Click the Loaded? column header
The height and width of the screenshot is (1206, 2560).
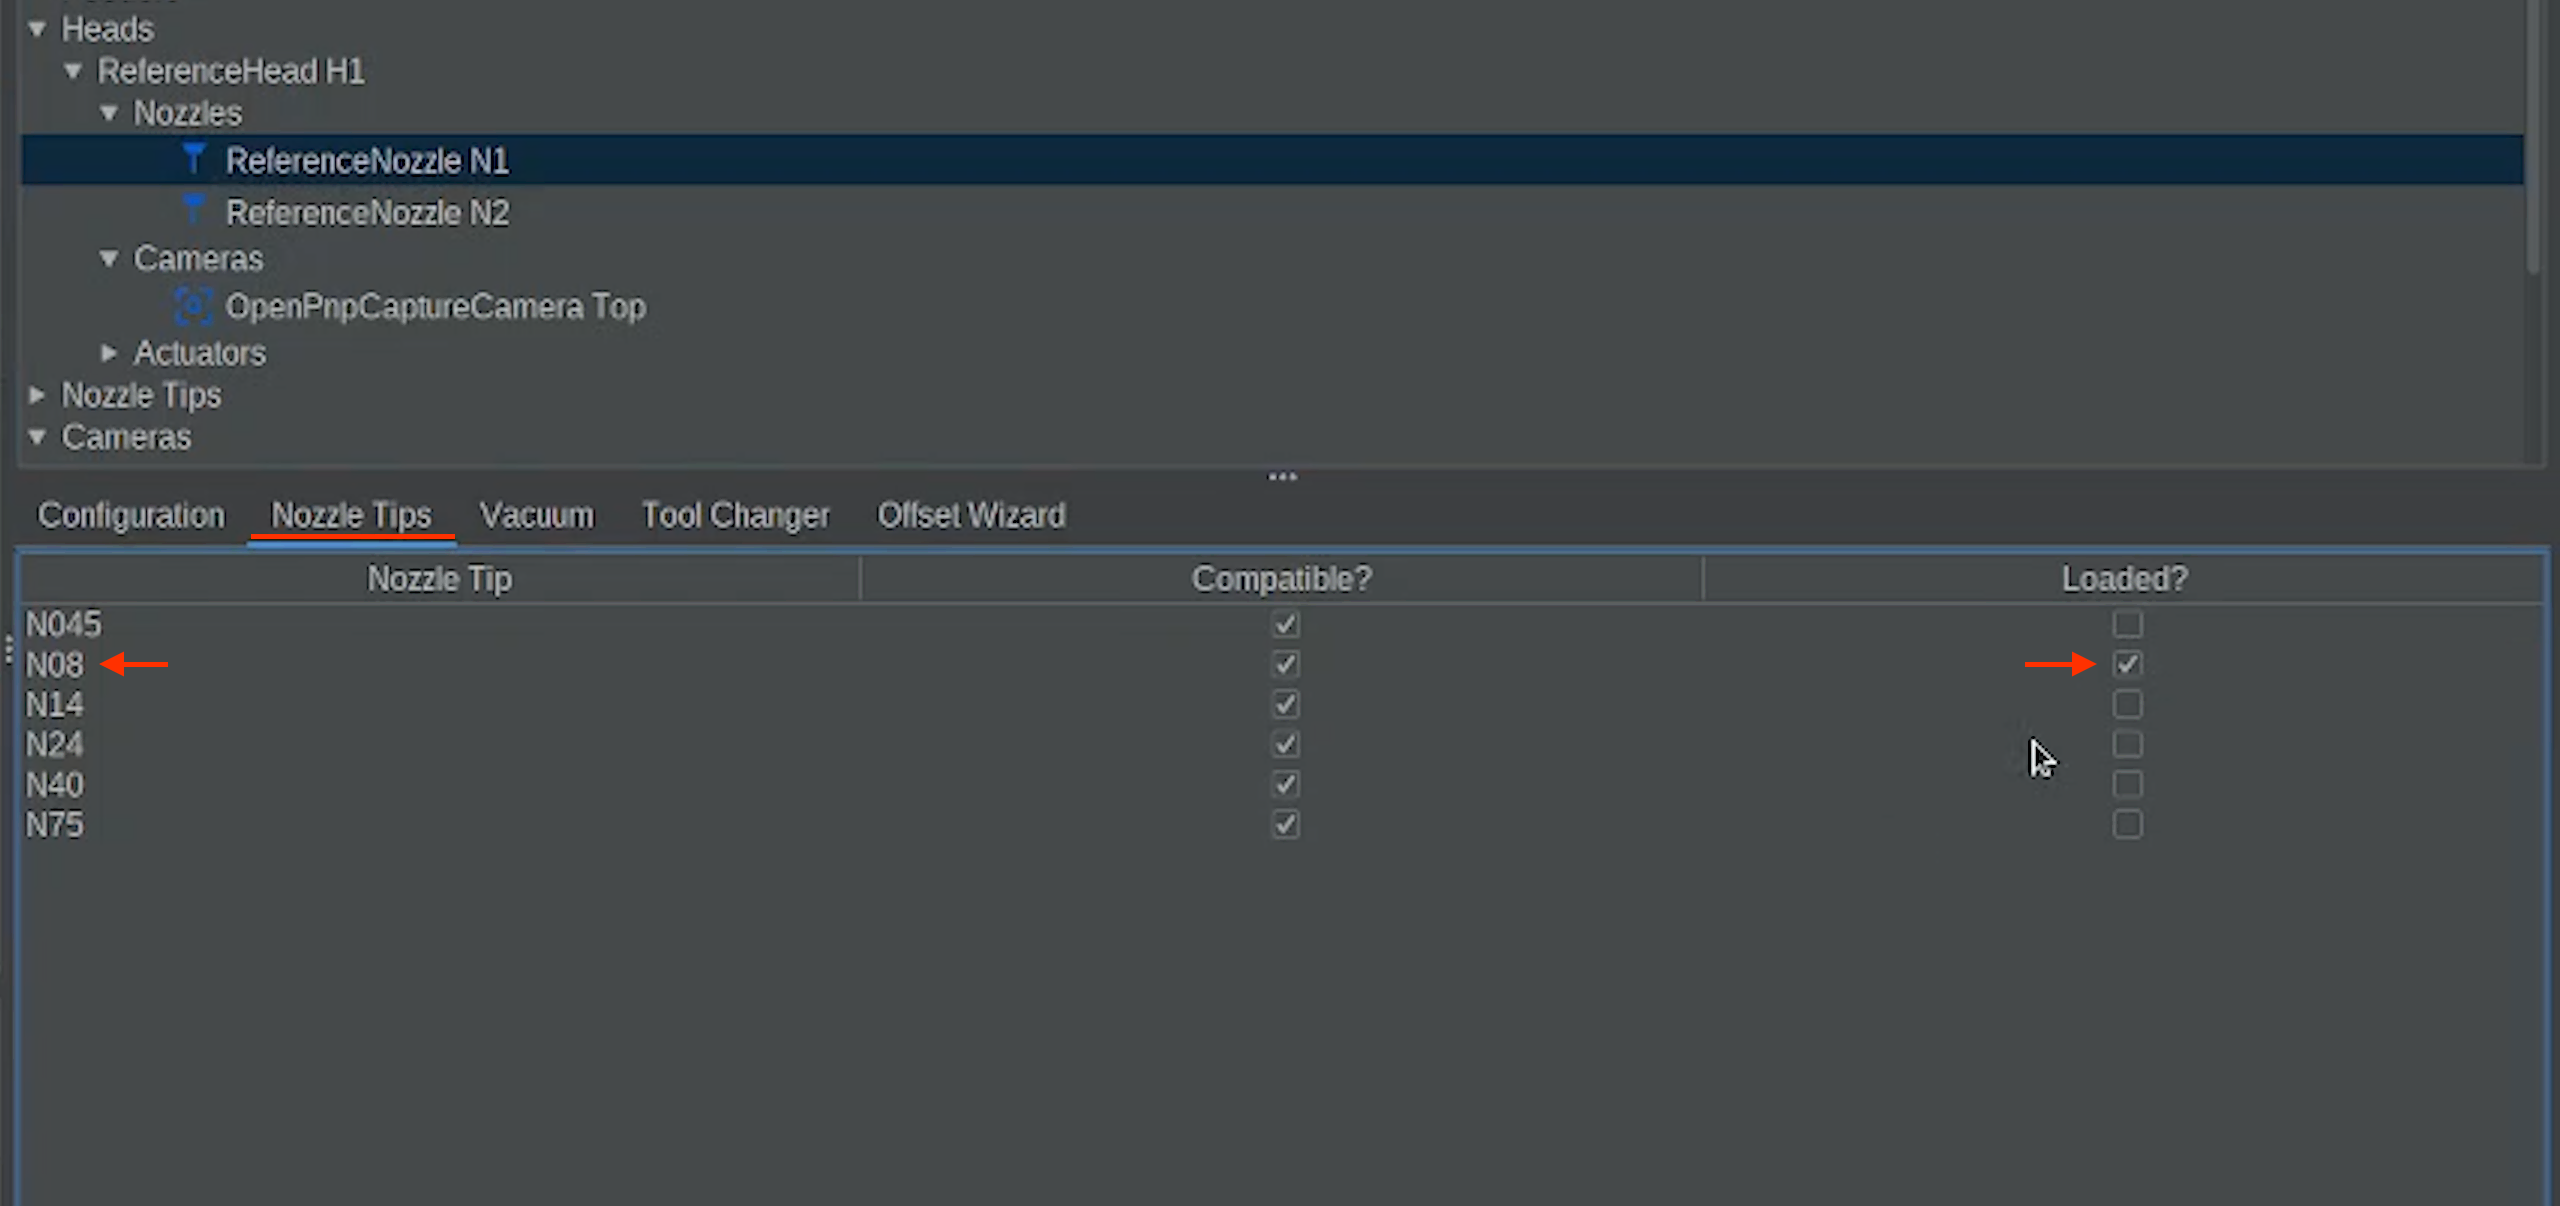coord(2124,579)
